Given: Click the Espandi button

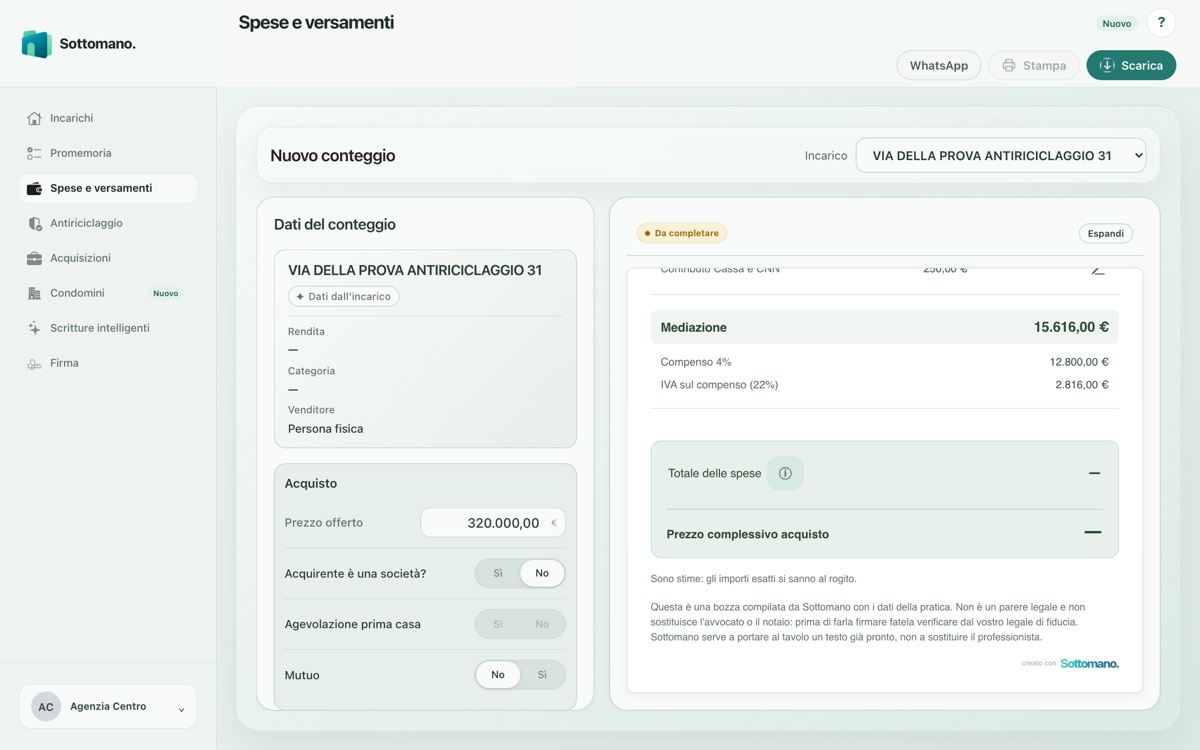Looking at the screenshot, I should pos(1105,233).
